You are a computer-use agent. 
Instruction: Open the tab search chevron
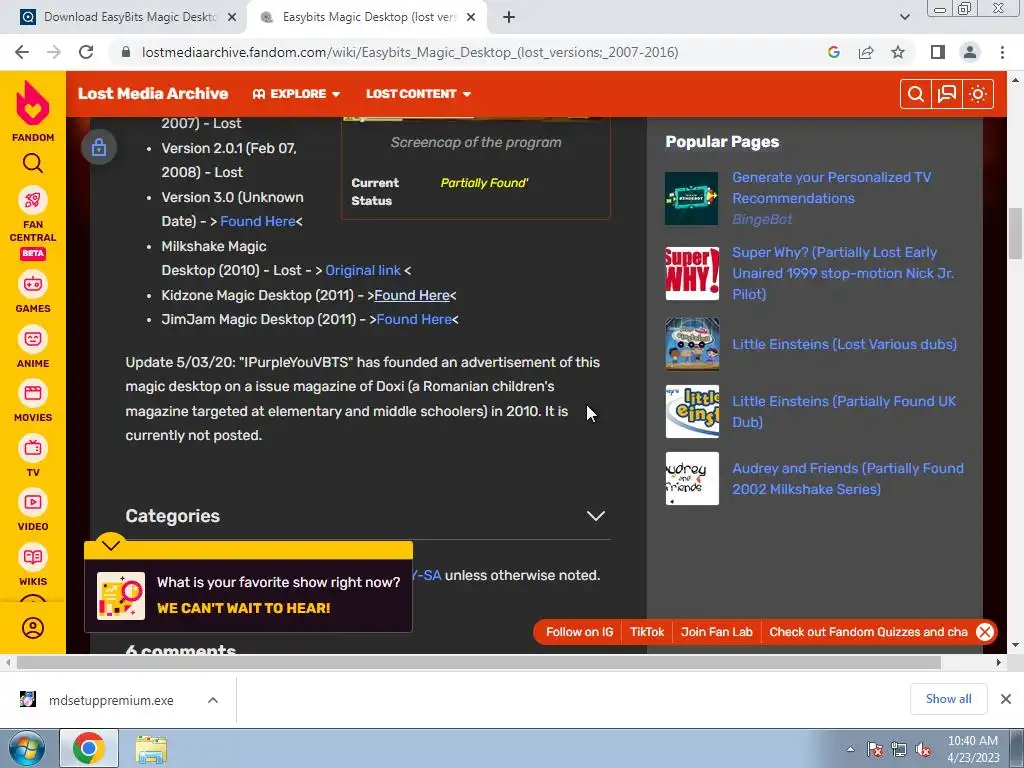pyautogui.click(x=904, y=17)
